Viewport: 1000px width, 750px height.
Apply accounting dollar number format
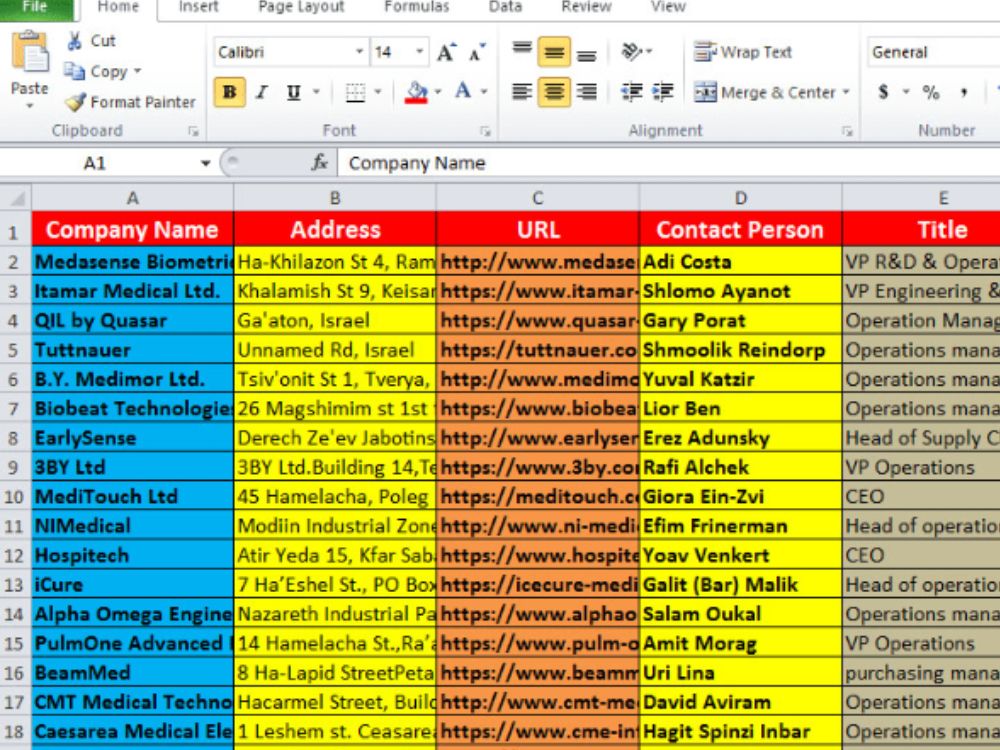883,92
